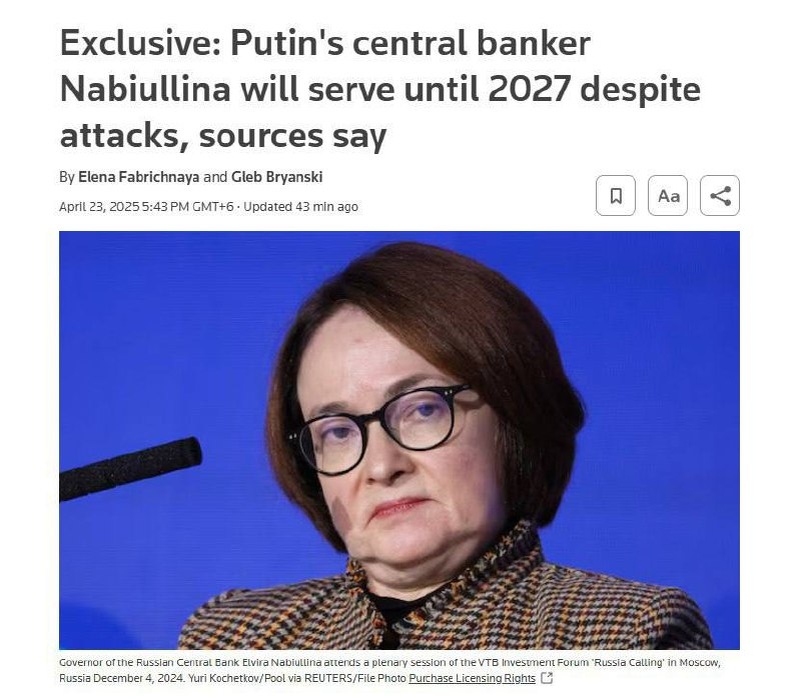801x699 pixels.
Task: Click the Yuri Kochetkov/Pool via REUTERS credit
Action: tap(297, 678)
